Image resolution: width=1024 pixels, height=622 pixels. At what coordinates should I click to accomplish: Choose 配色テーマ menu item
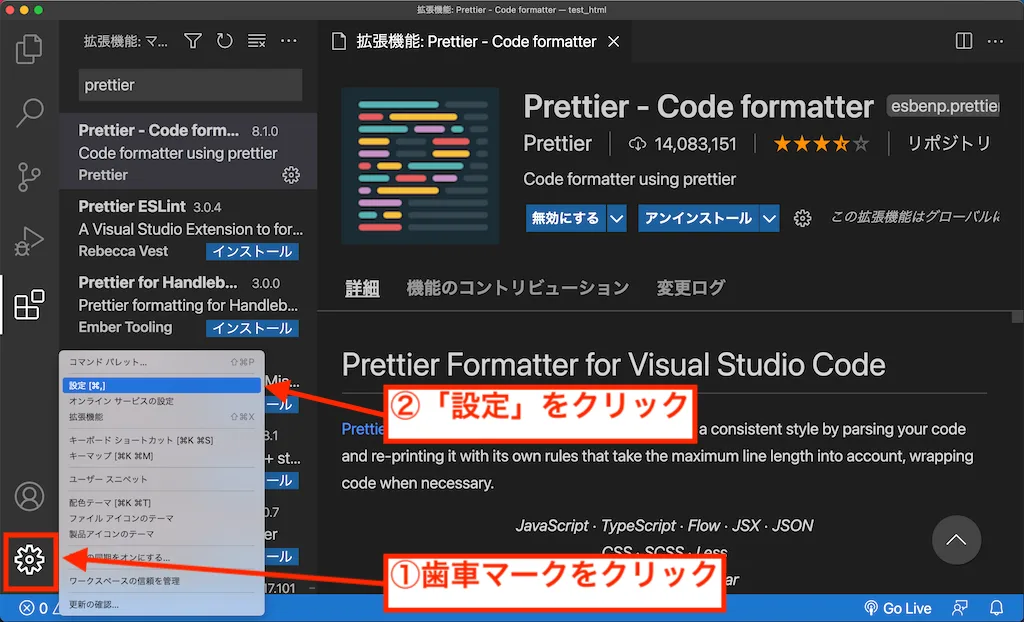tap(161, 503)
